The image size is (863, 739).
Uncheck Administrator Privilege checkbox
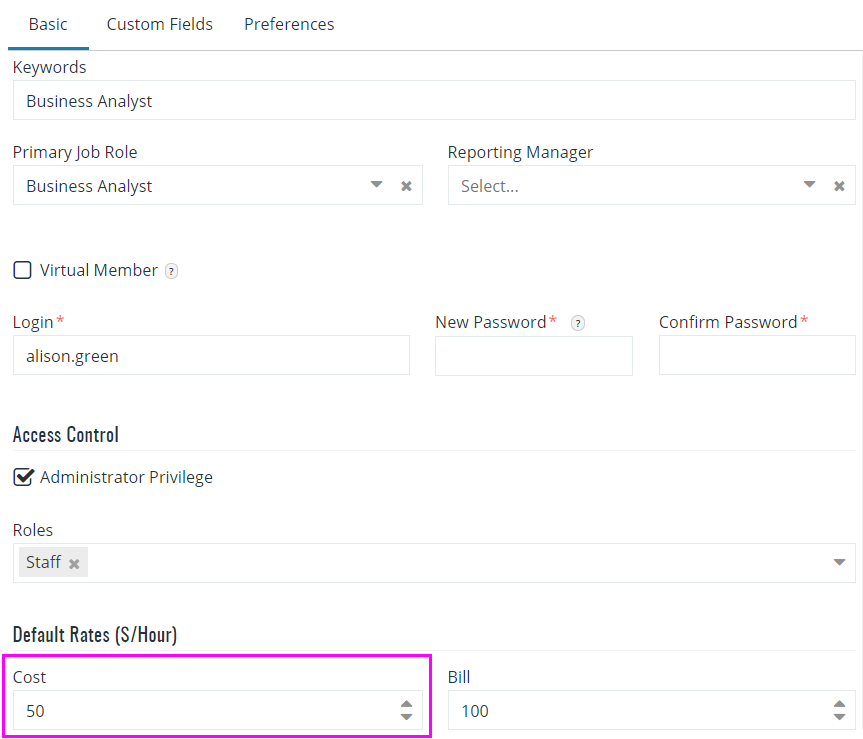click(x=23, y=477)
